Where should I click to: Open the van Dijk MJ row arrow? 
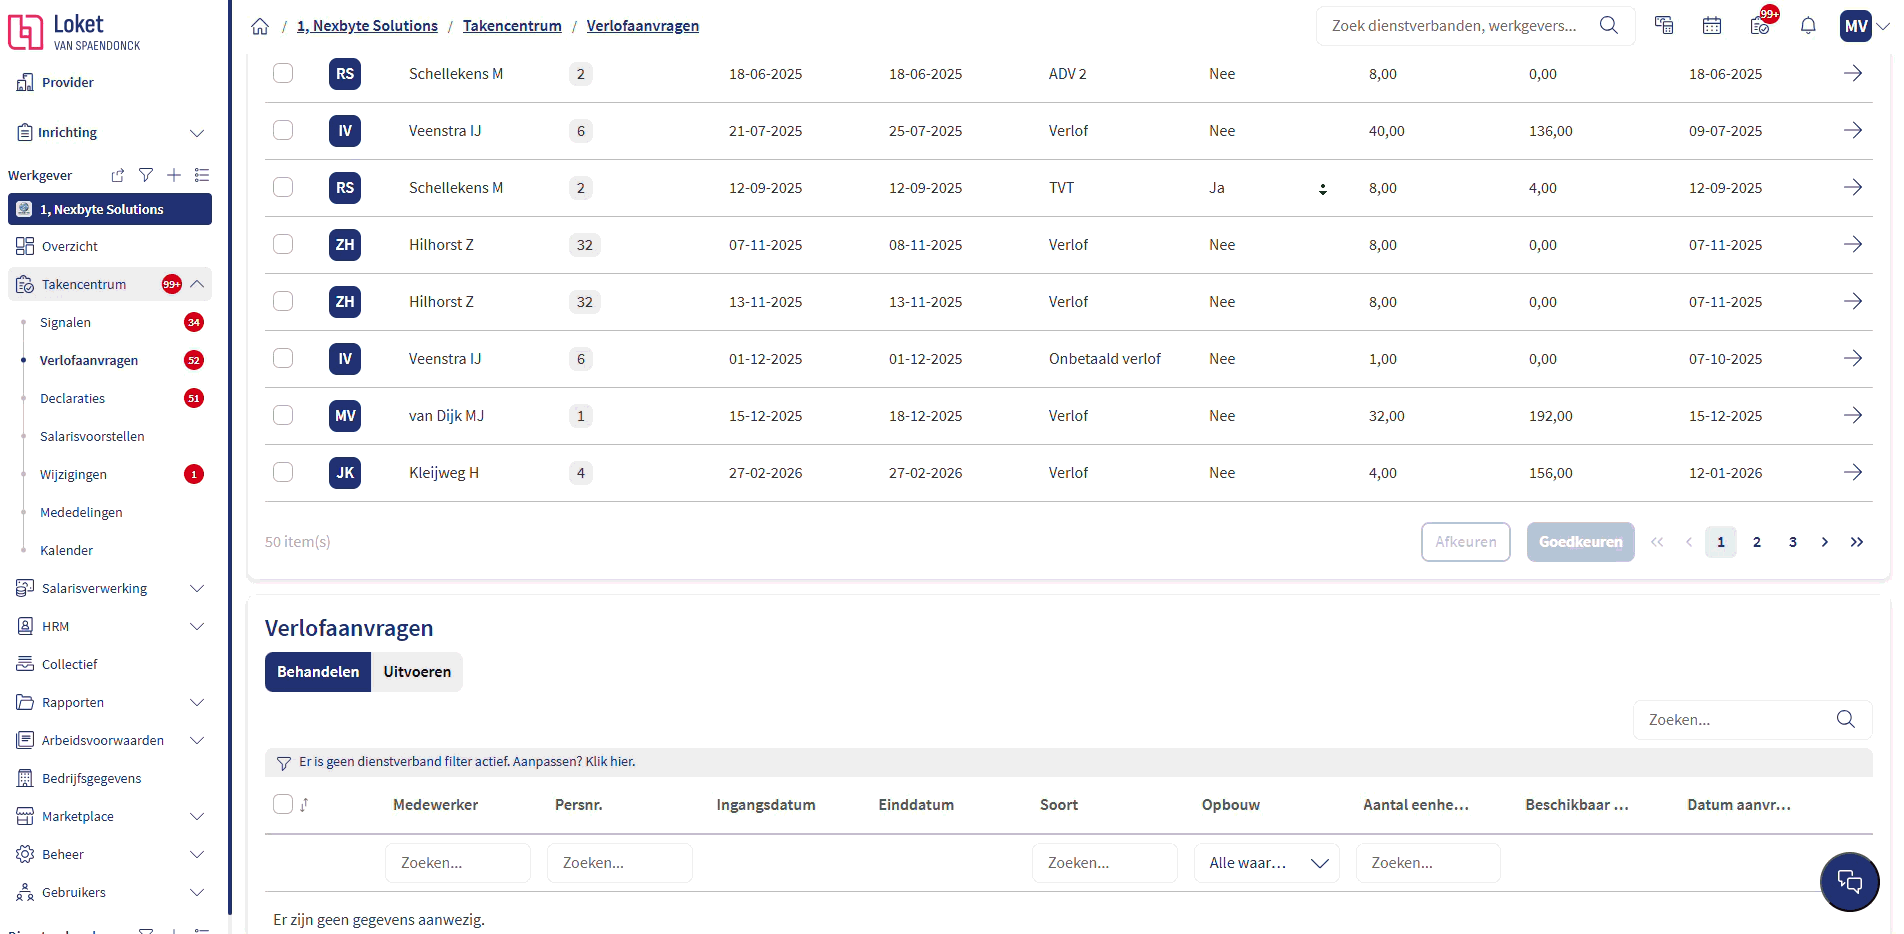1852,415
